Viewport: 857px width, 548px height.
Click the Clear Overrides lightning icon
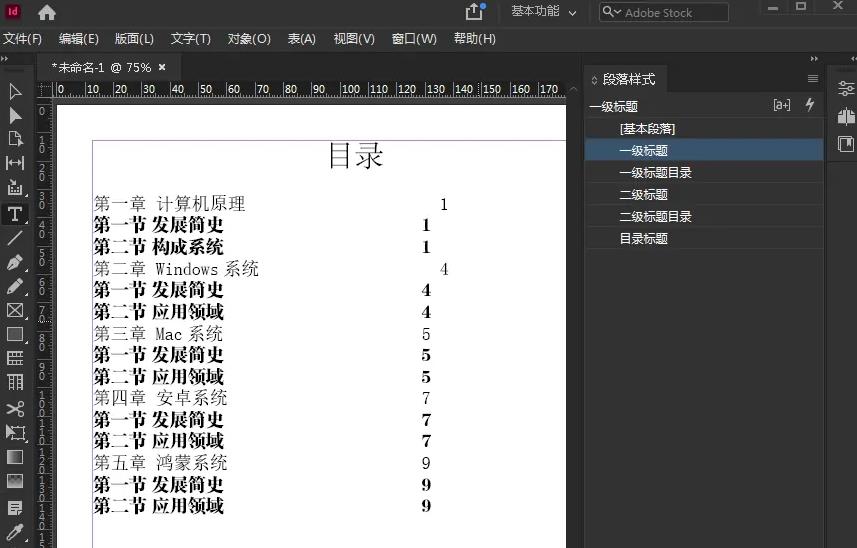[x=810, y=105]
